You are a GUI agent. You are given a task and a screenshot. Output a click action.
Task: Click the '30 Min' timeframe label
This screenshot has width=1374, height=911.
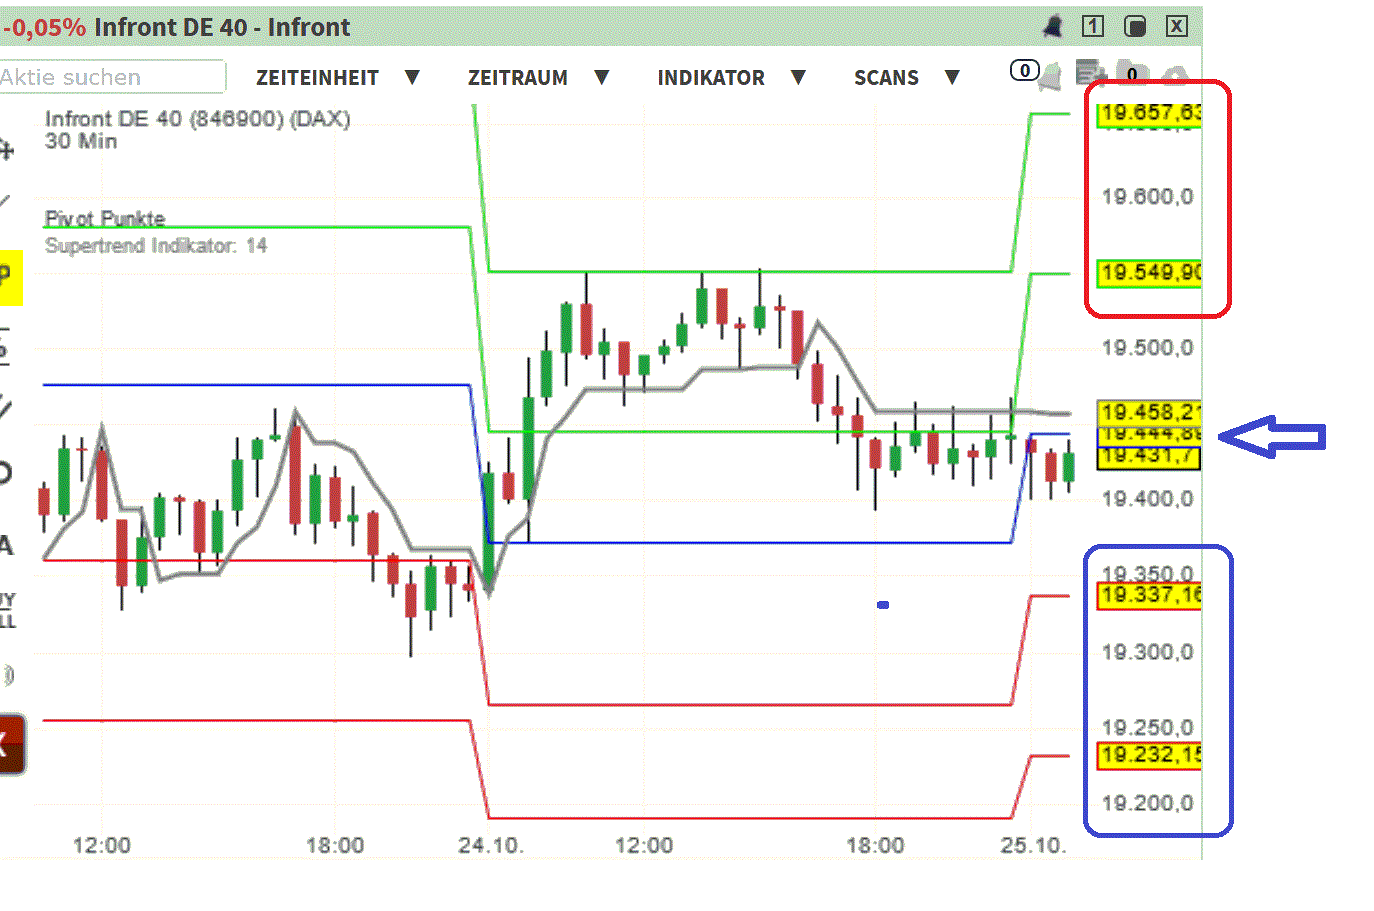[81, 141]
